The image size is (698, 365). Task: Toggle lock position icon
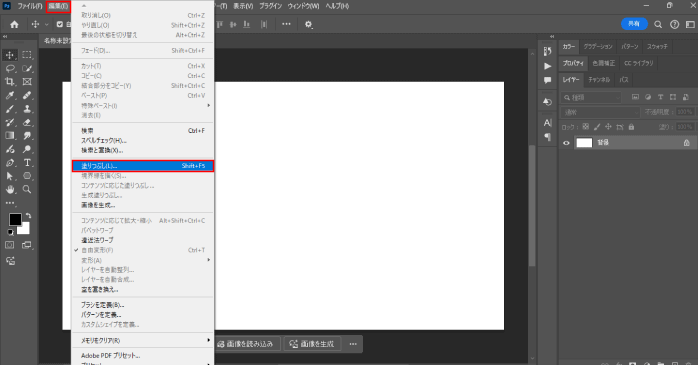608,127
